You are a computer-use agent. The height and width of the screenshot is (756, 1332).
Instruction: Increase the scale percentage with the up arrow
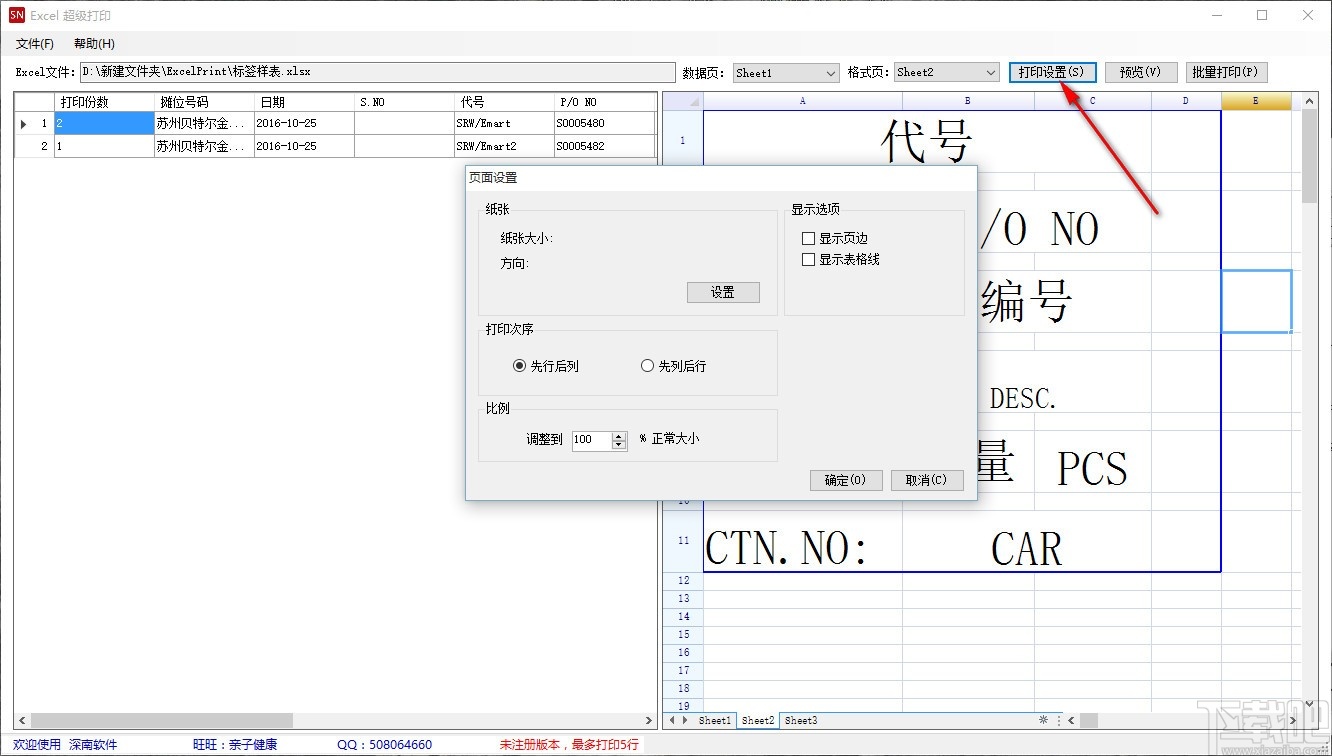pyautogui.click(x=619, y=435)
